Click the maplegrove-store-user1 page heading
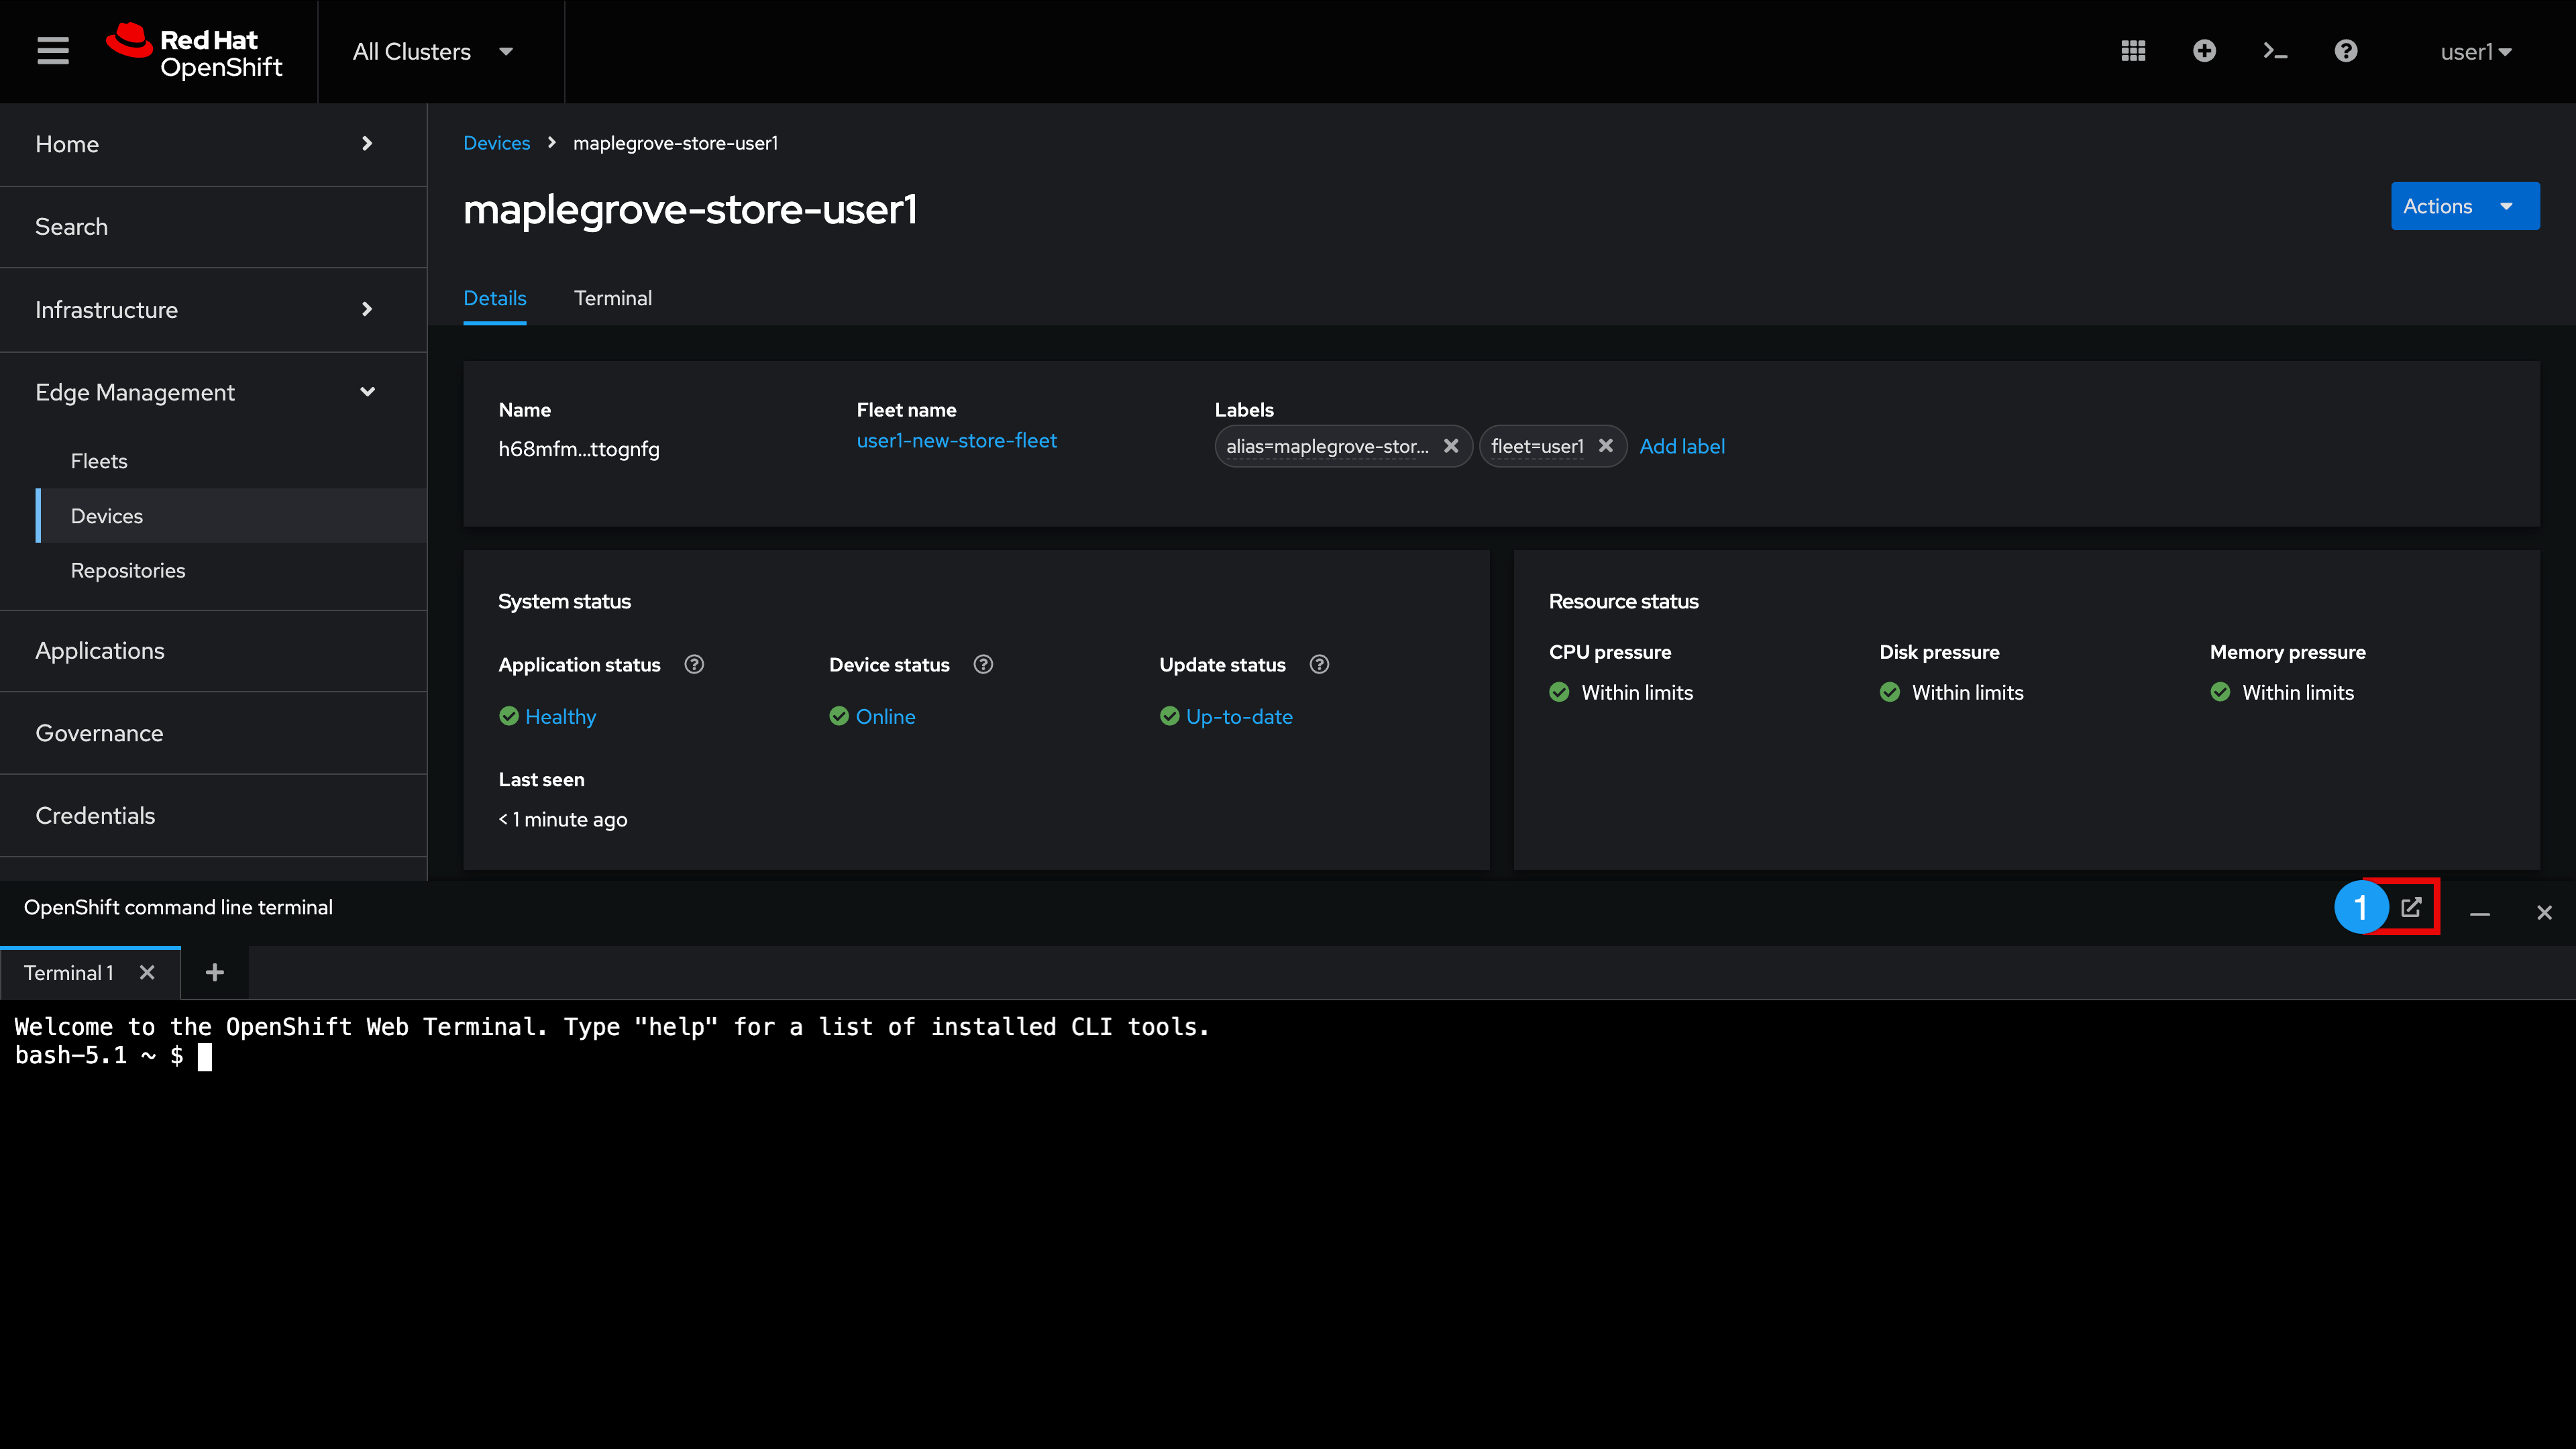Viewport: 2576px width, 1449px height. click(690, 209)
